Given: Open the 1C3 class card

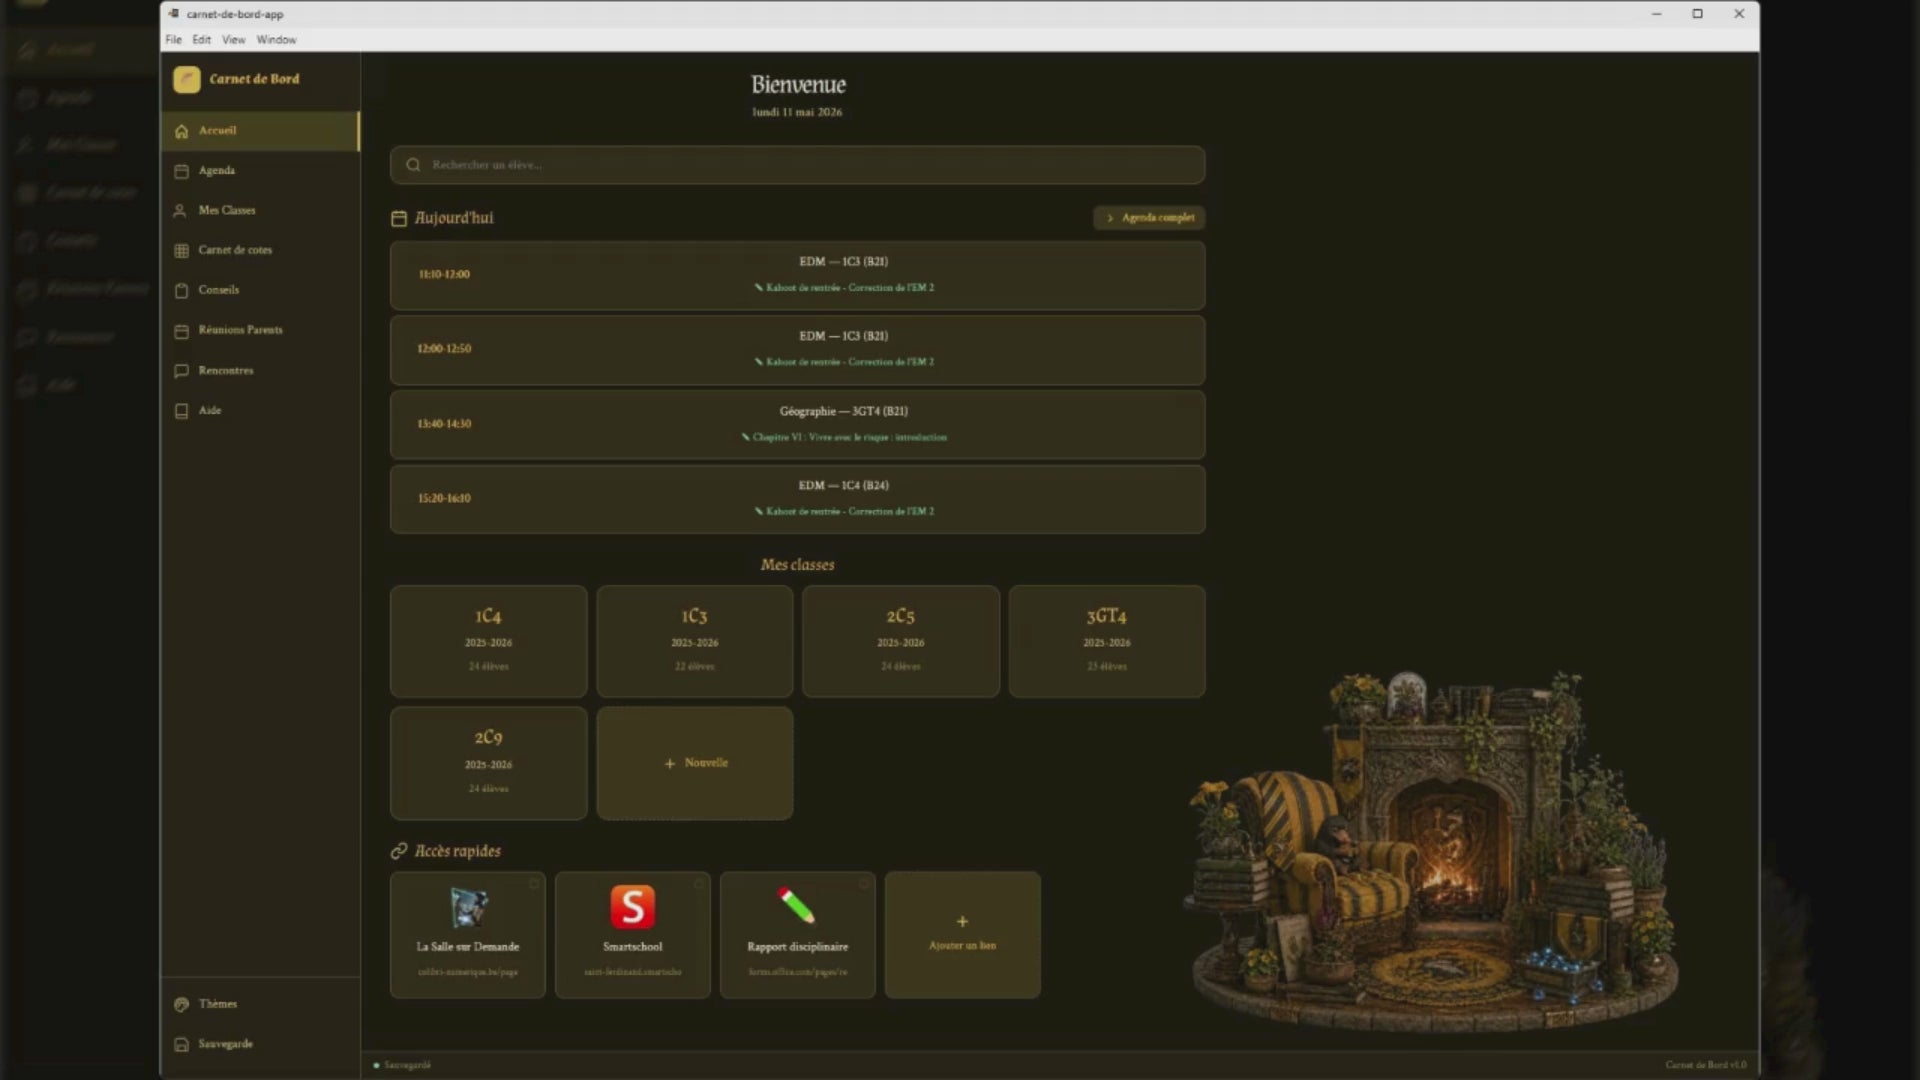Looking at the screenshot, I should click(695, 641).
